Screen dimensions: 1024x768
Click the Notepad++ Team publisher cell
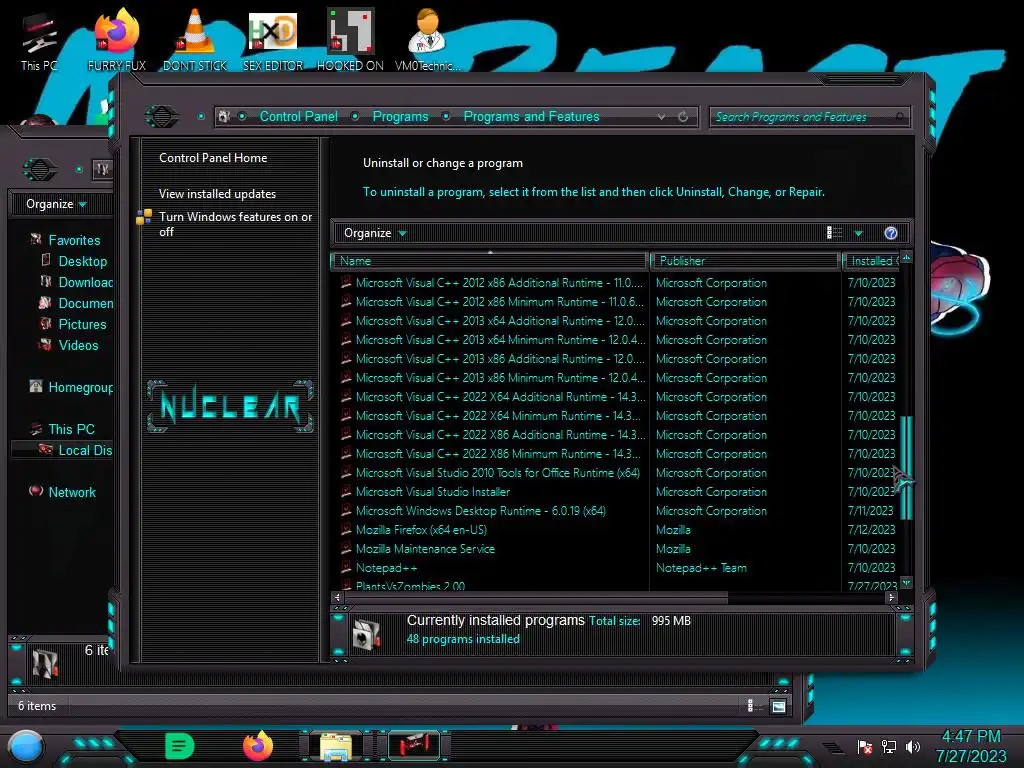[x=701, y=568]
